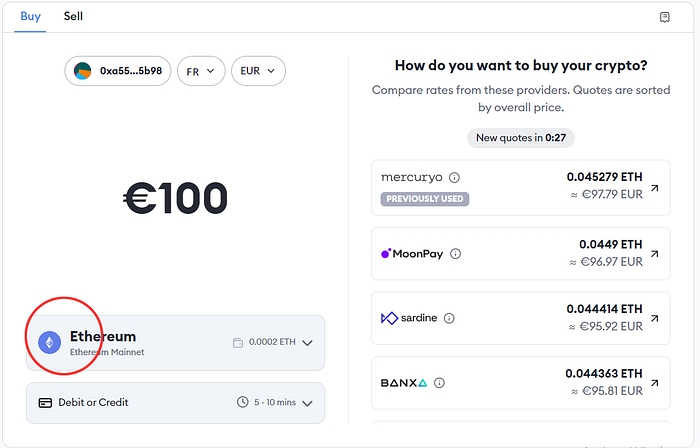Open sardine quote arrow icon

pos(654,318)
